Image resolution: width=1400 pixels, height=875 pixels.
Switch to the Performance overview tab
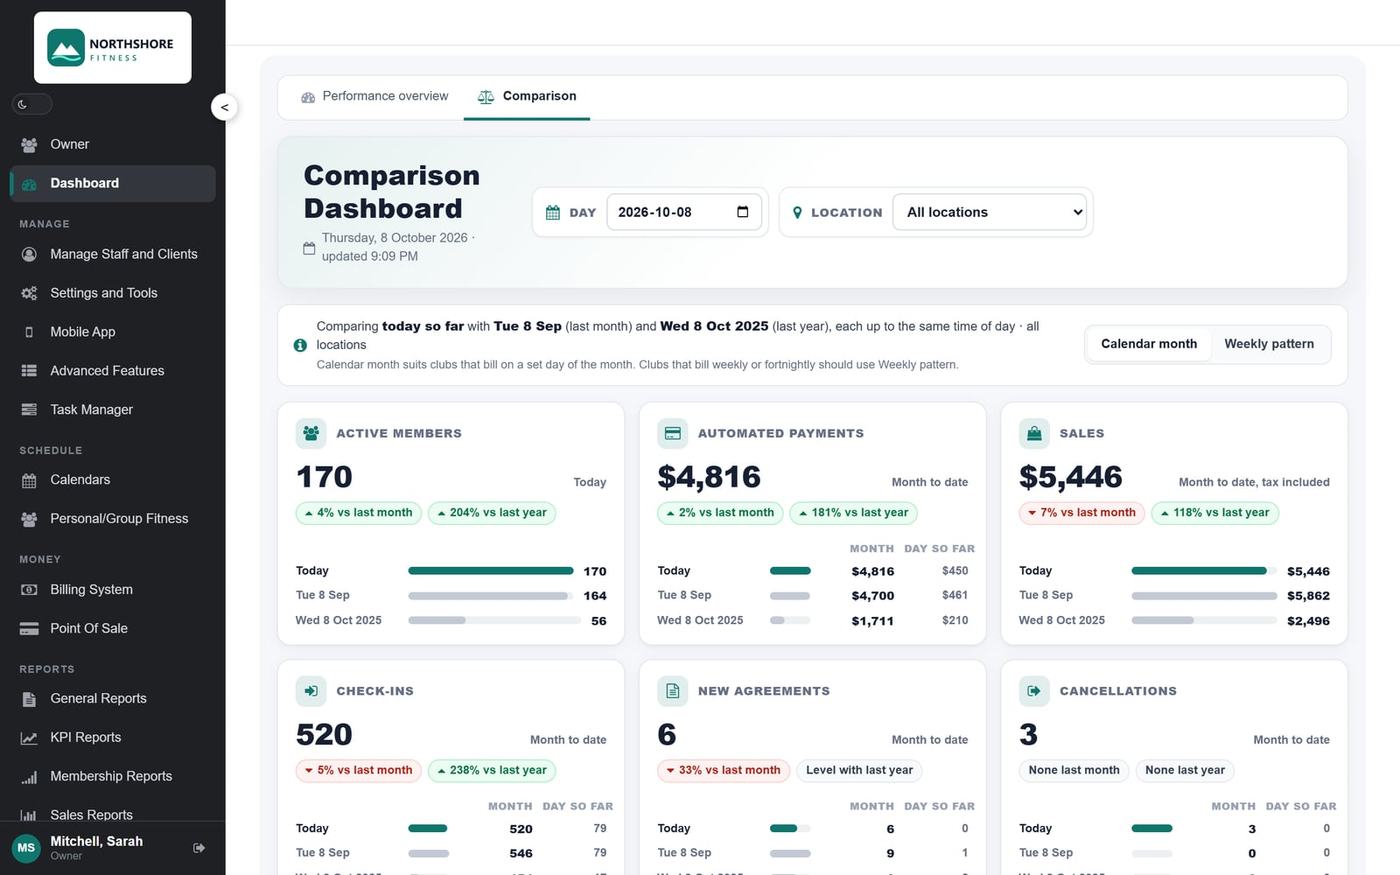pyautogui.click(x=375, y=96)
